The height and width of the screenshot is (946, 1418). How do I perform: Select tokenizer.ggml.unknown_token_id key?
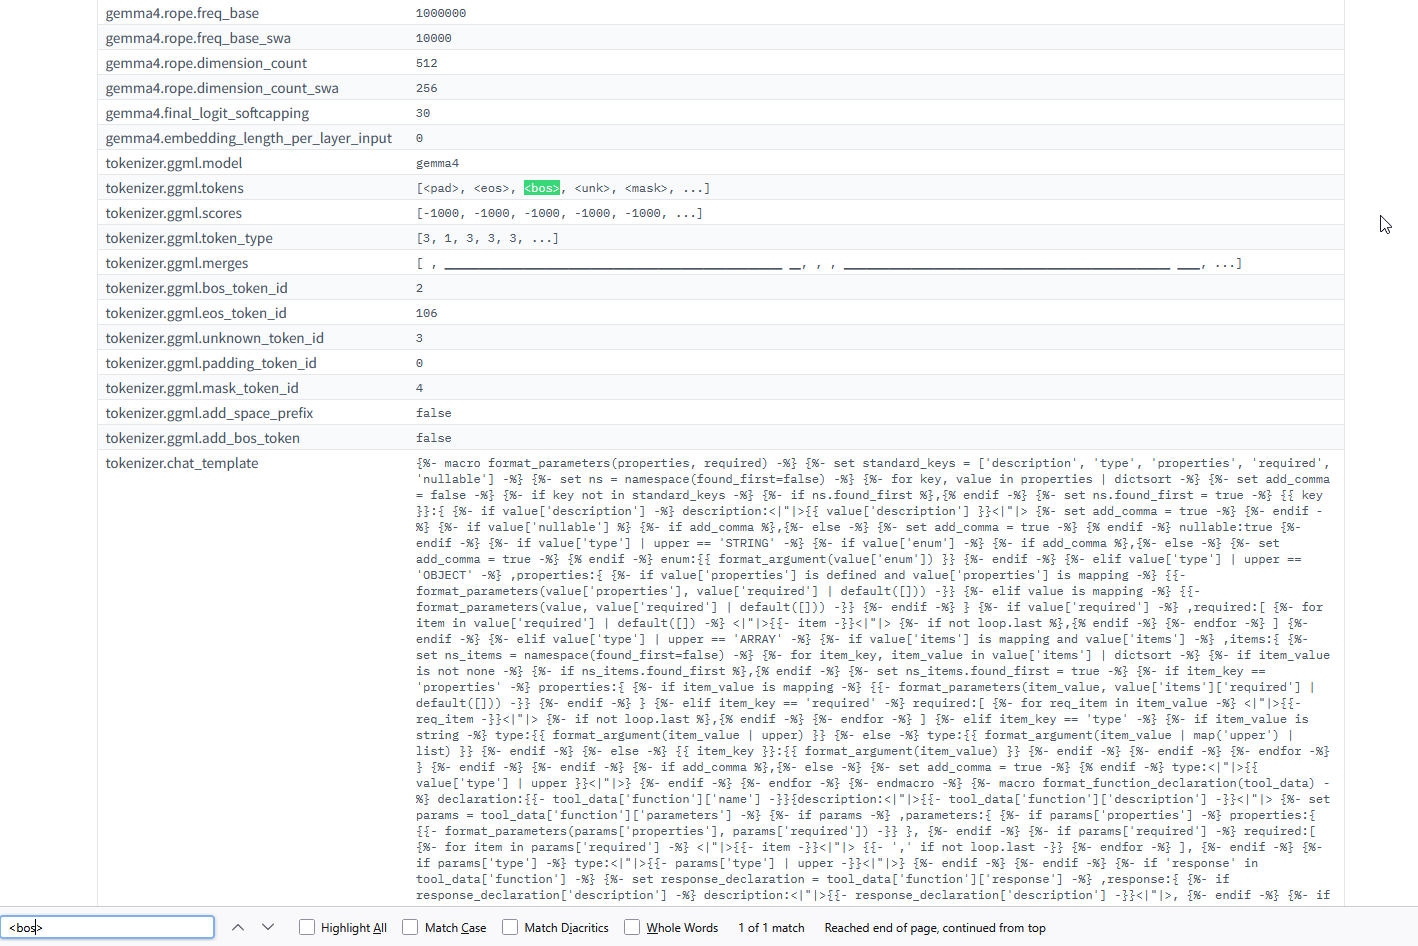click(x=215, y=338)
